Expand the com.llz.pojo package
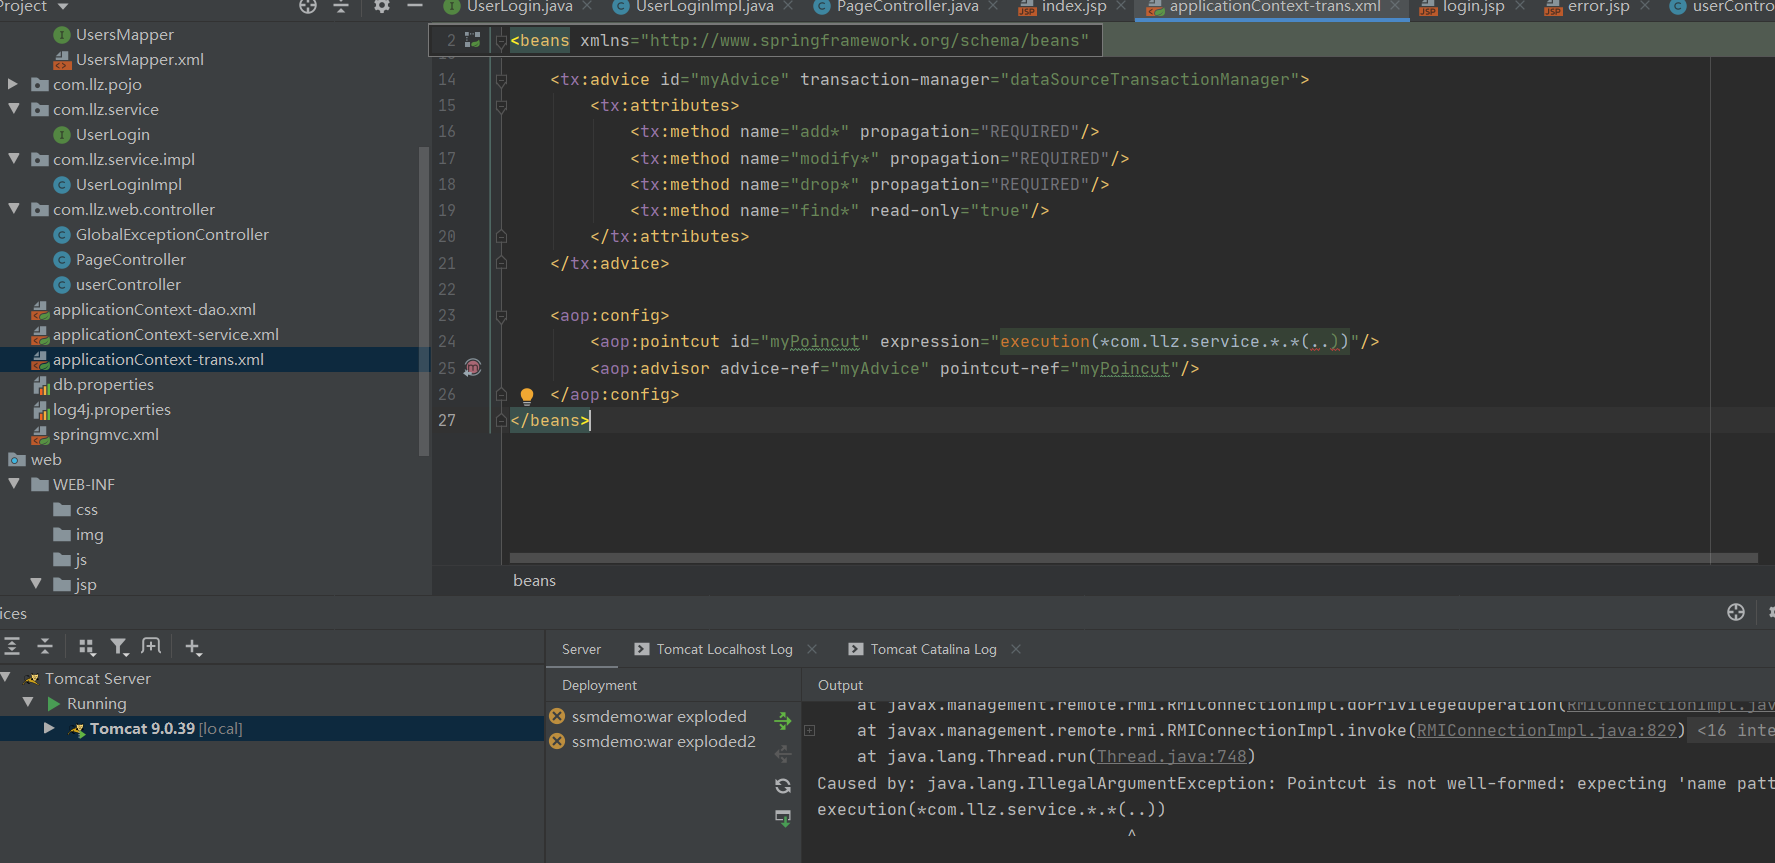This screenshot has height=863, width=1775. [13, 84]
